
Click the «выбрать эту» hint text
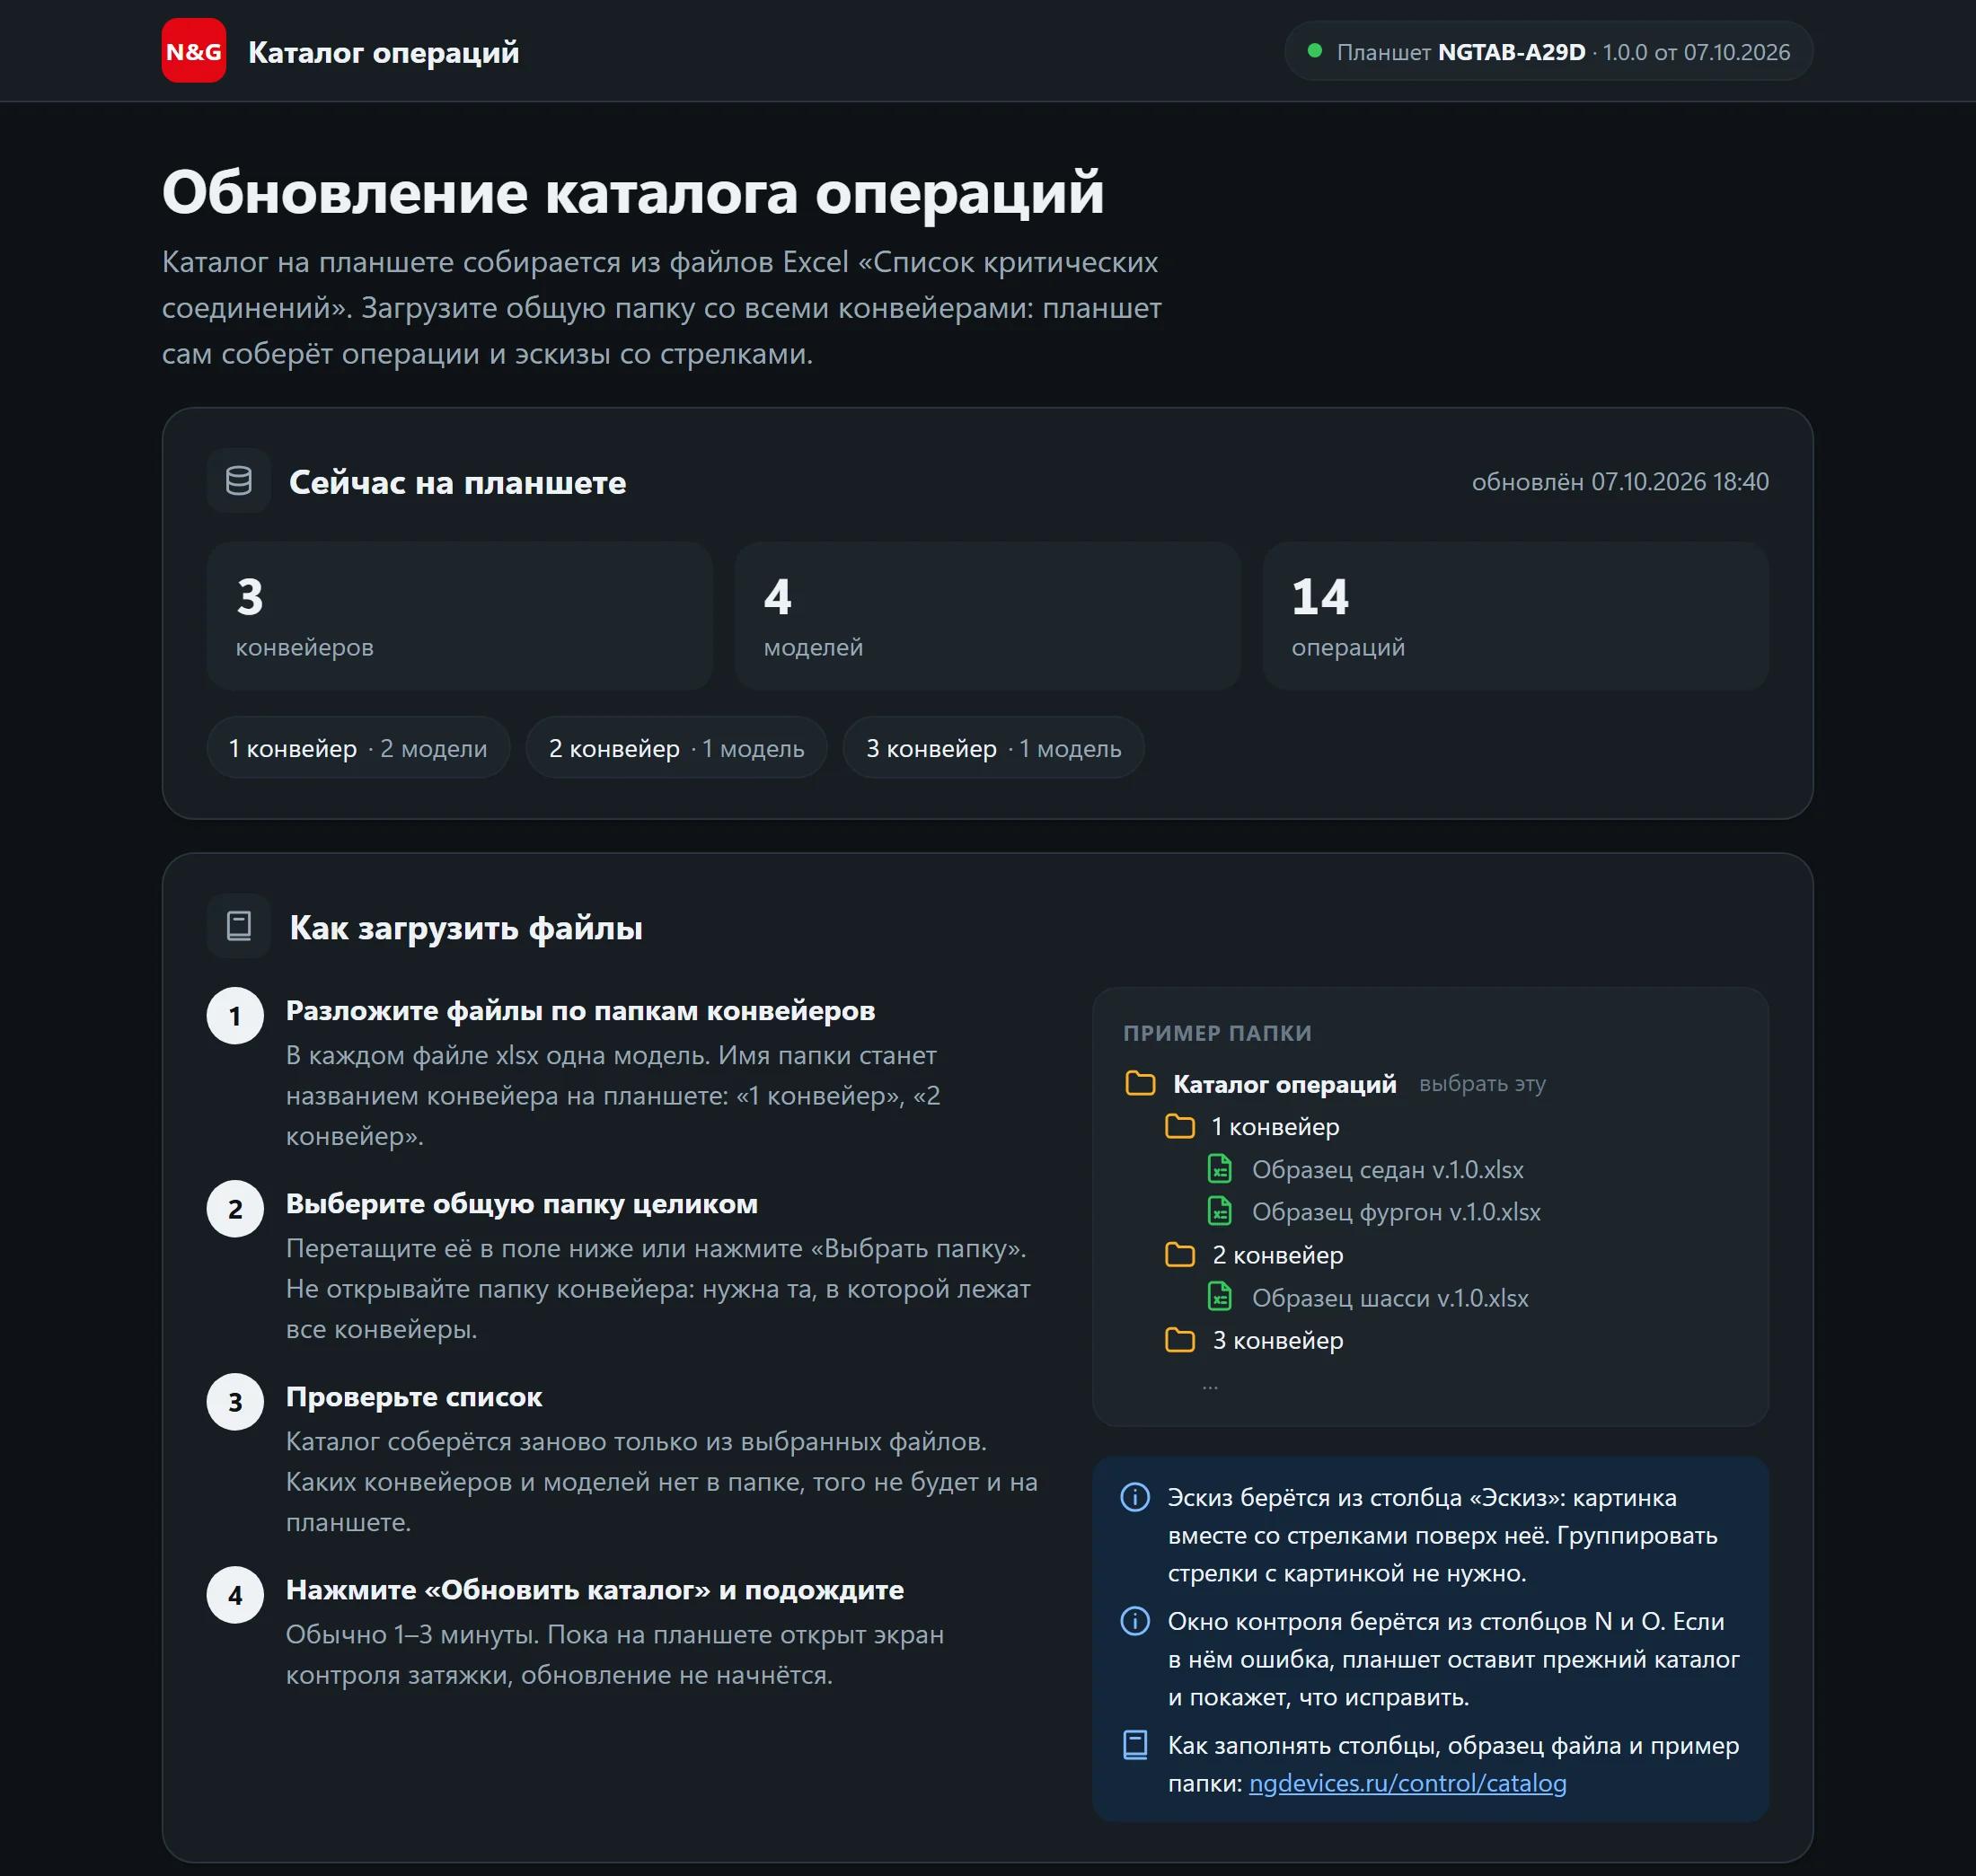pyautogui.click(x=1482, y=1084)
